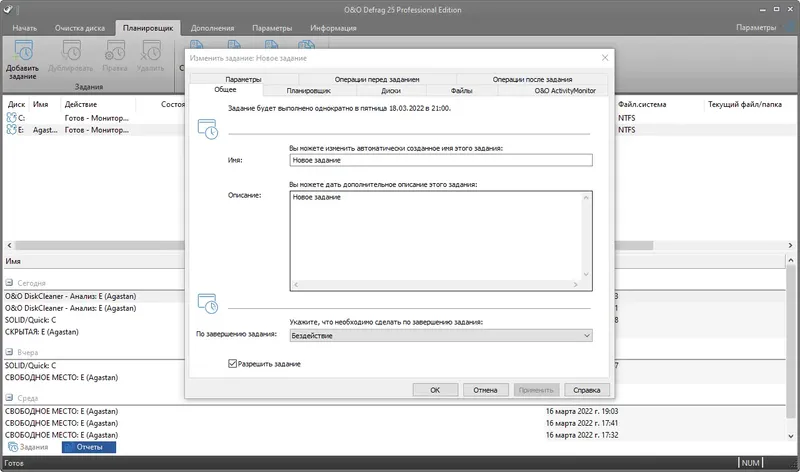Collapse the Вчера report group
This screenshot has height=472, width=800.
coord(9,352)
